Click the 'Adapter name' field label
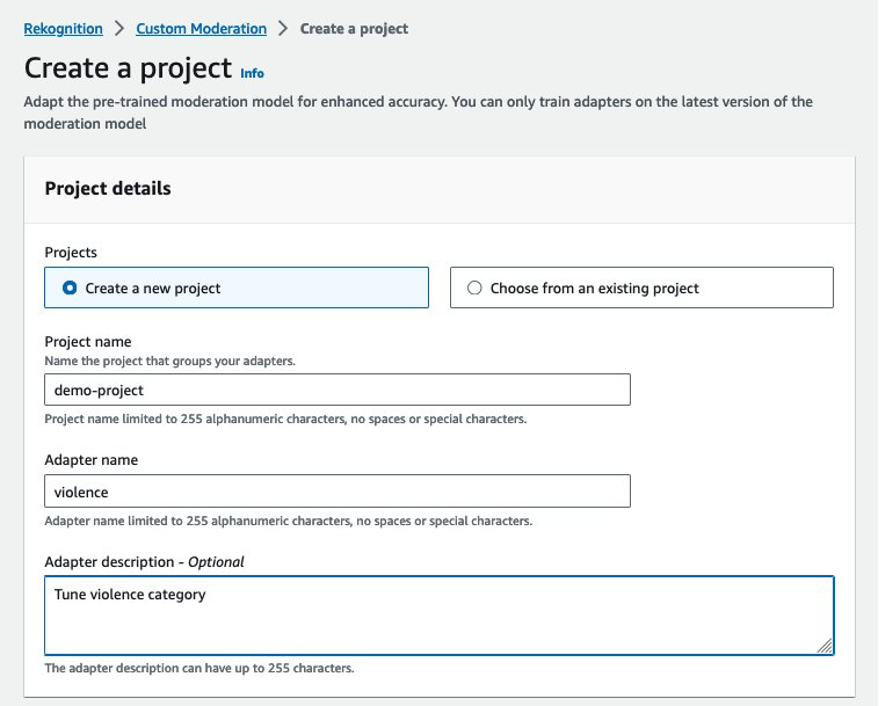The width and height of the screenshot is (879, 706). point(91,460)
